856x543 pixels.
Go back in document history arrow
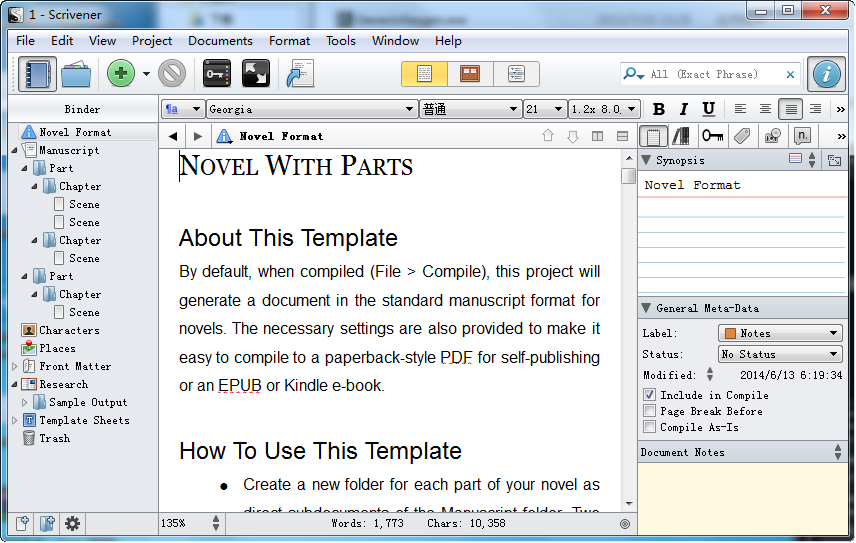[173, 136]
